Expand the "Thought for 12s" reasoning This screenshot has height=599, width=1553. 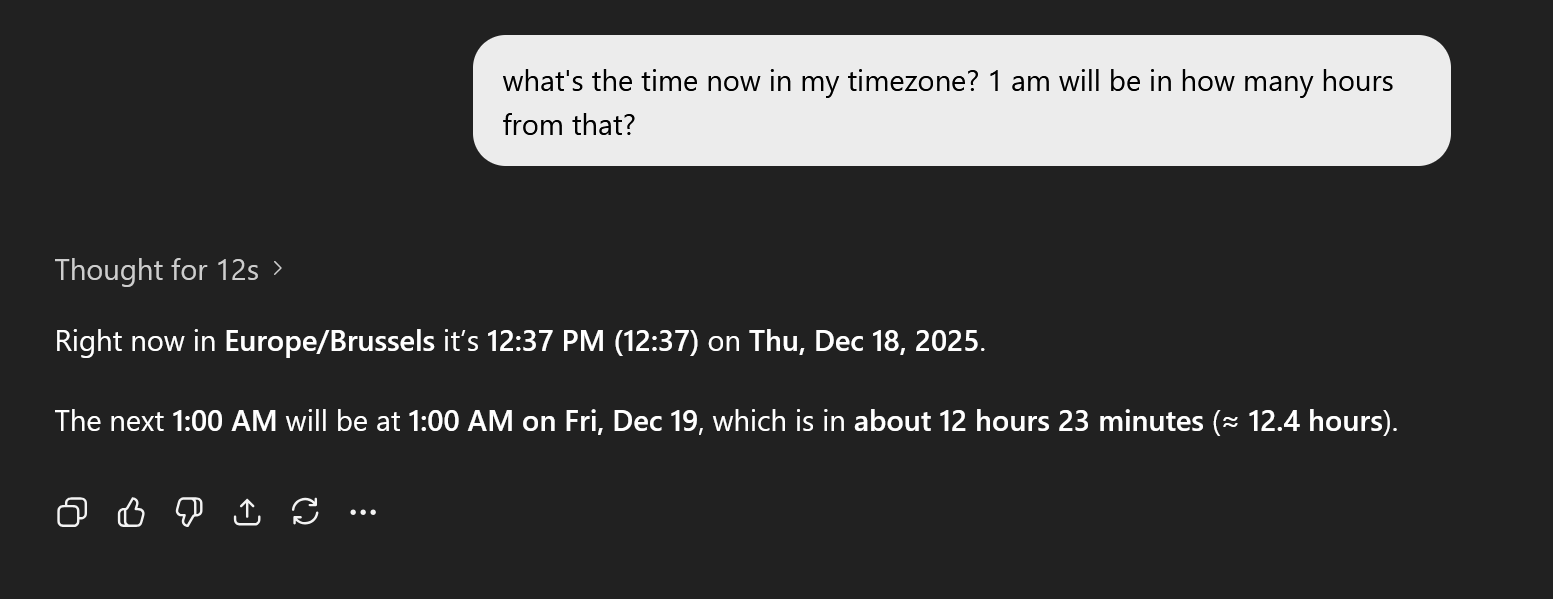(x=157, y=270)
